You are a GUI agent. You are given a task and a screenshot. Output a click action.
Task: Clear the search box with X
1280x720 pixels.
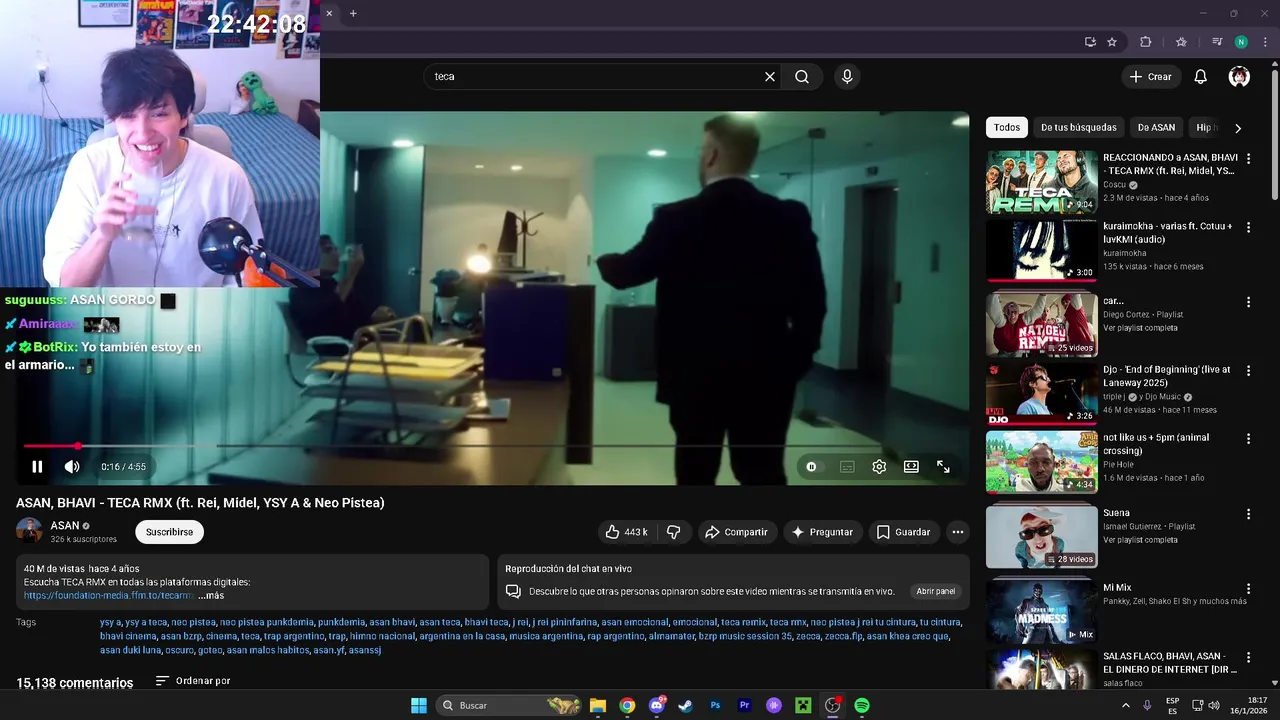770,76
